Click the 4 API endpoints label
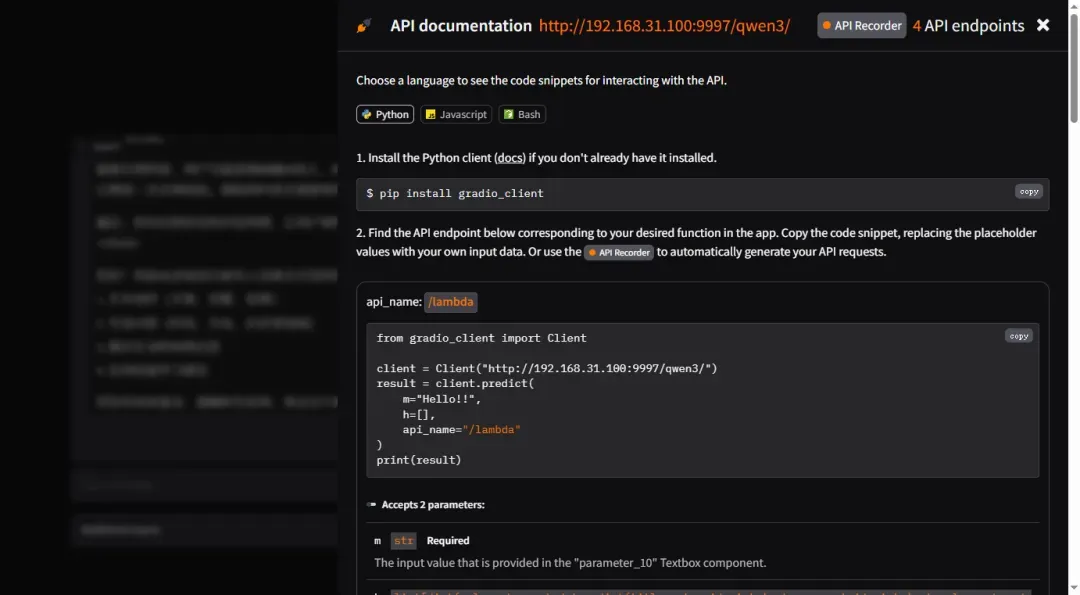This screenshot has width=1080, height=595. (968, 26)
